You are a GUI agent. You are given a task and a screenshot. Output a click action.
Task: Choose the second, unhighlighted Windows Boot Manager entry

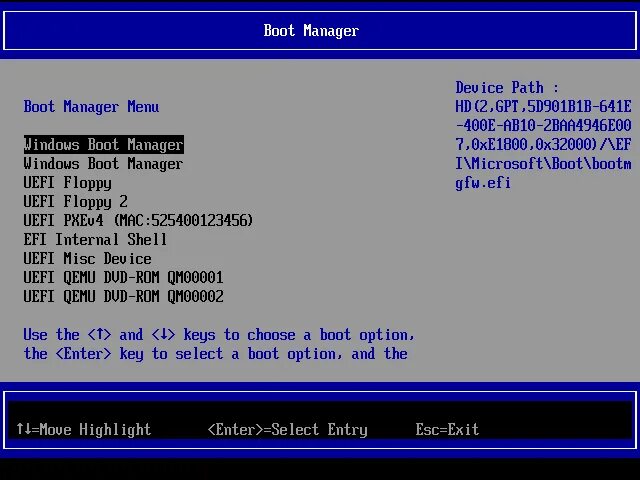(x=103, y=164)
